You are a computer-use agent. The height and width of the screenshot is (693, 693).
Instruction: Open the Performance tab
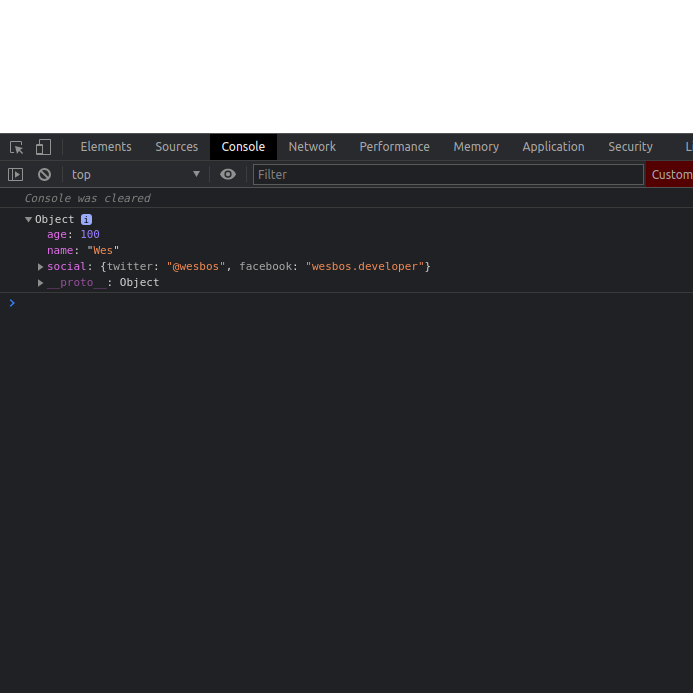click(x=394, y=147)
